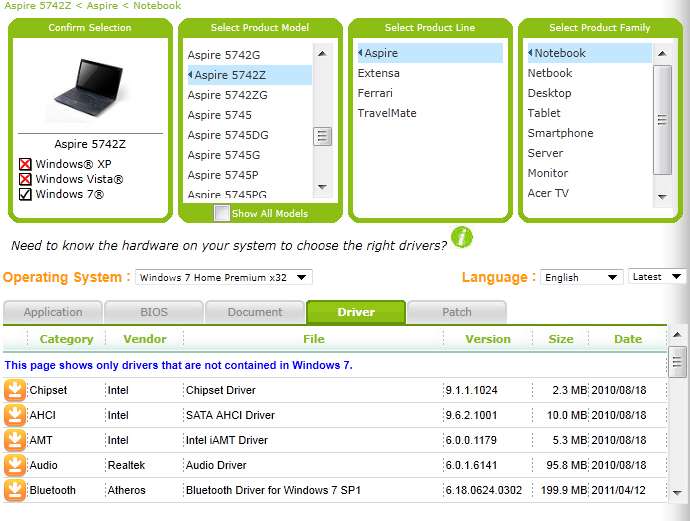Toggle the Windows 7 checkbox
Image resolution: width=690 pixels, height=521 pixels.
point(25,194)
